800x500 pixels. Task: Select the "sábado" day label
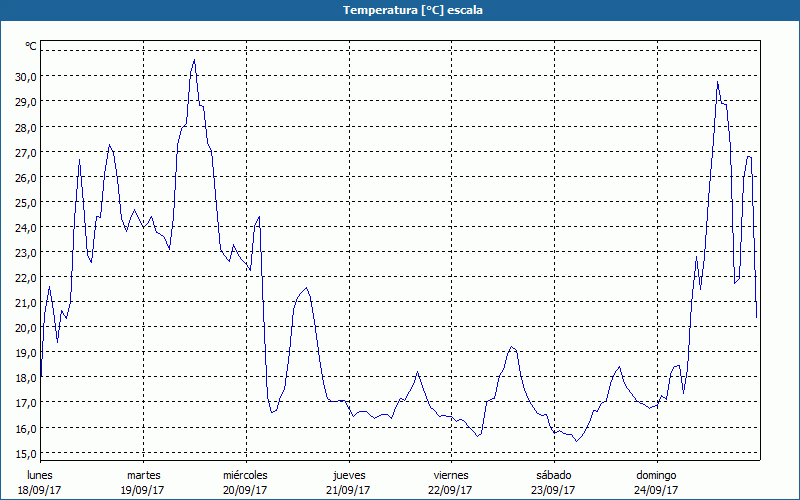click(553, 474)
